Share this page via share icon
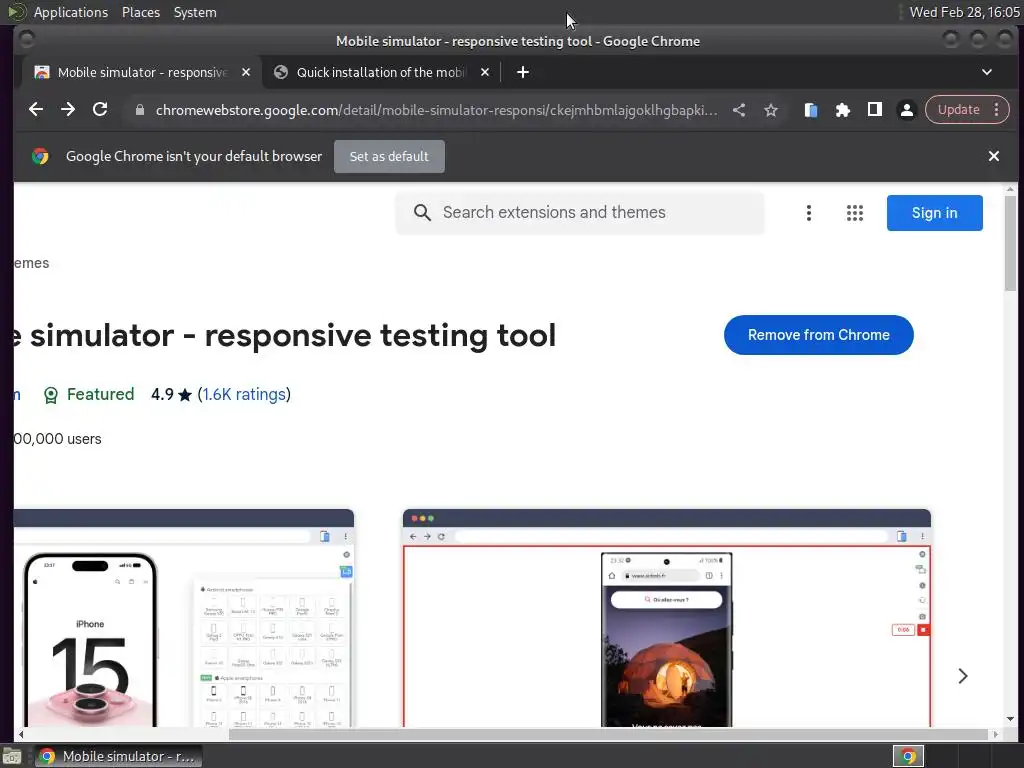This screenshot has width=1024, height=768. coord(739,110)
